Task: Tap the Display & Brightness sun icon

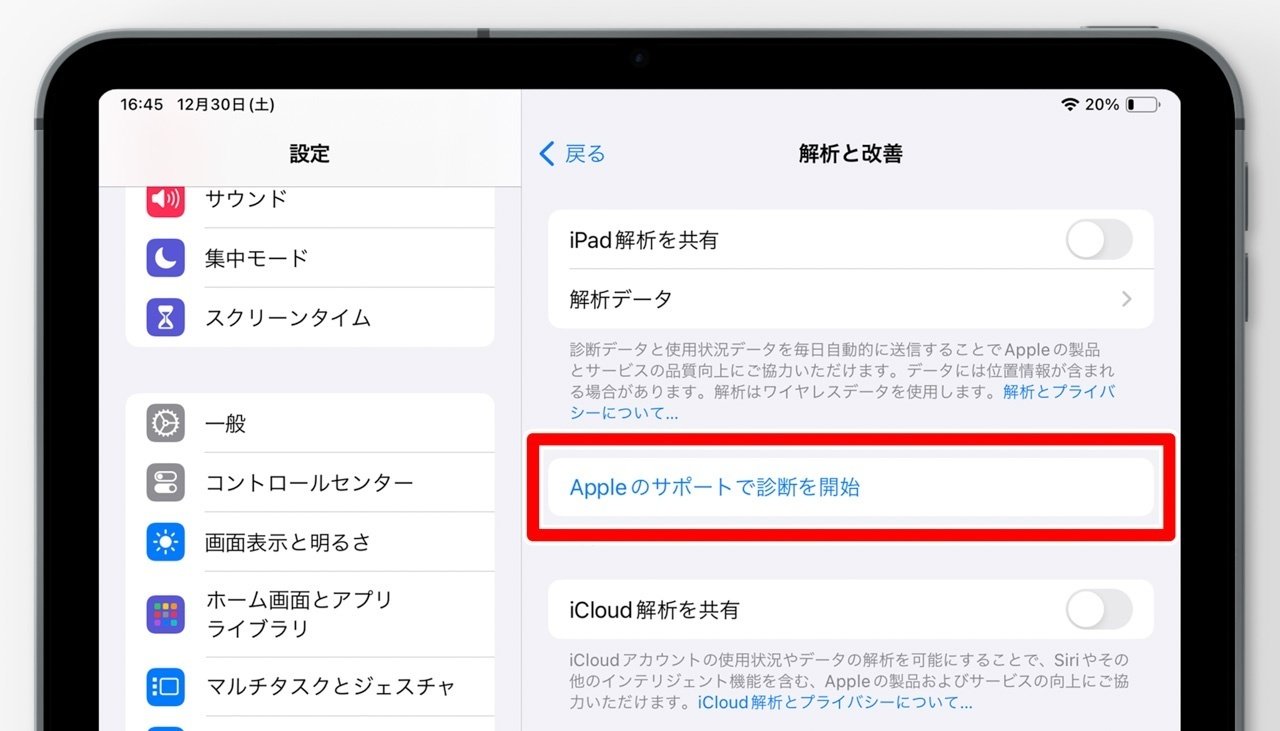Action: click(x=165, y=543)
